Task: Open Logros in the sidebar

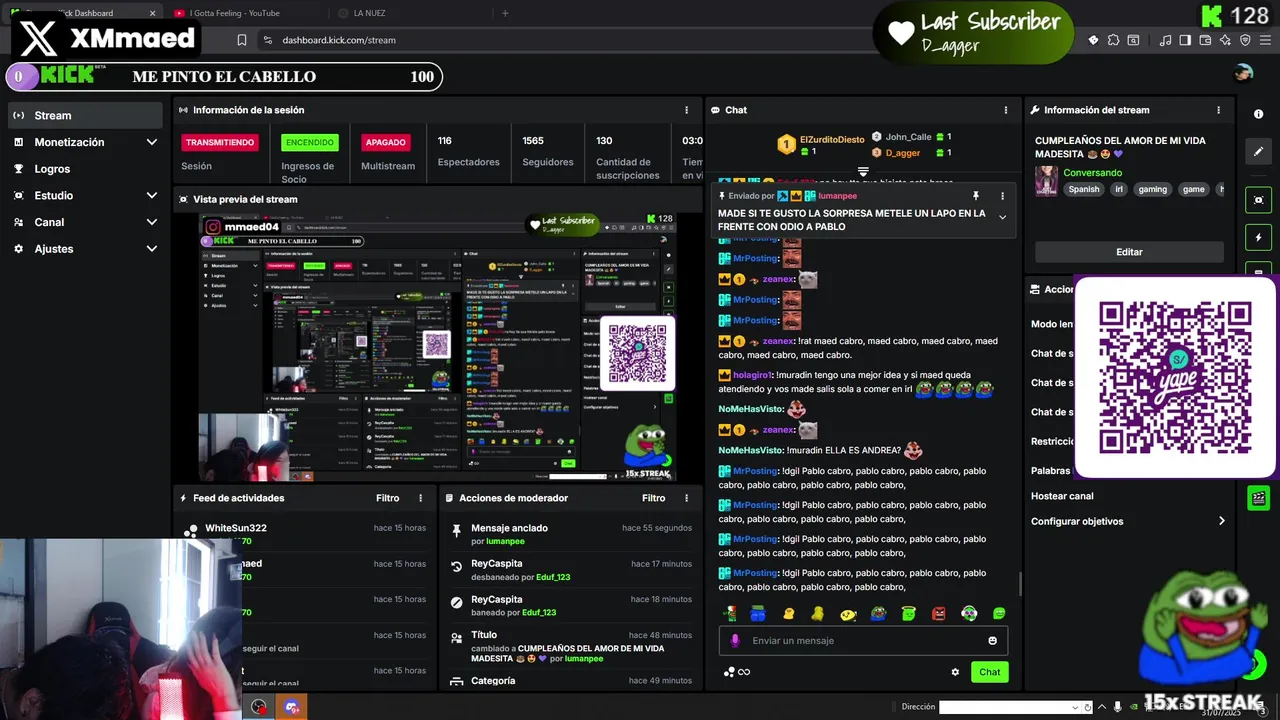Action: click(85, 169)
